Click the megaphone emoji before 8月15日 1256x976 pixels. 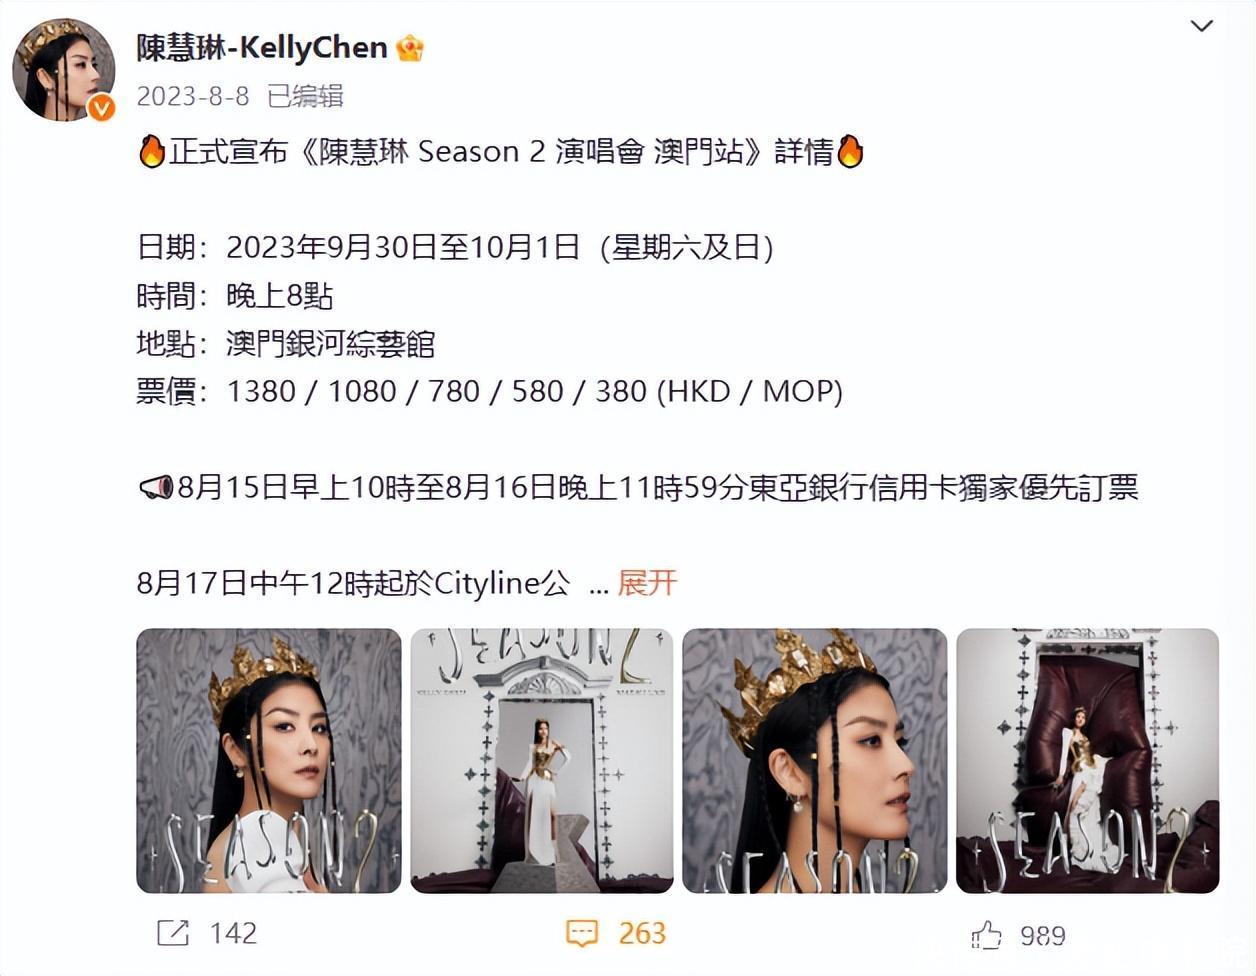tap(156, 488)
